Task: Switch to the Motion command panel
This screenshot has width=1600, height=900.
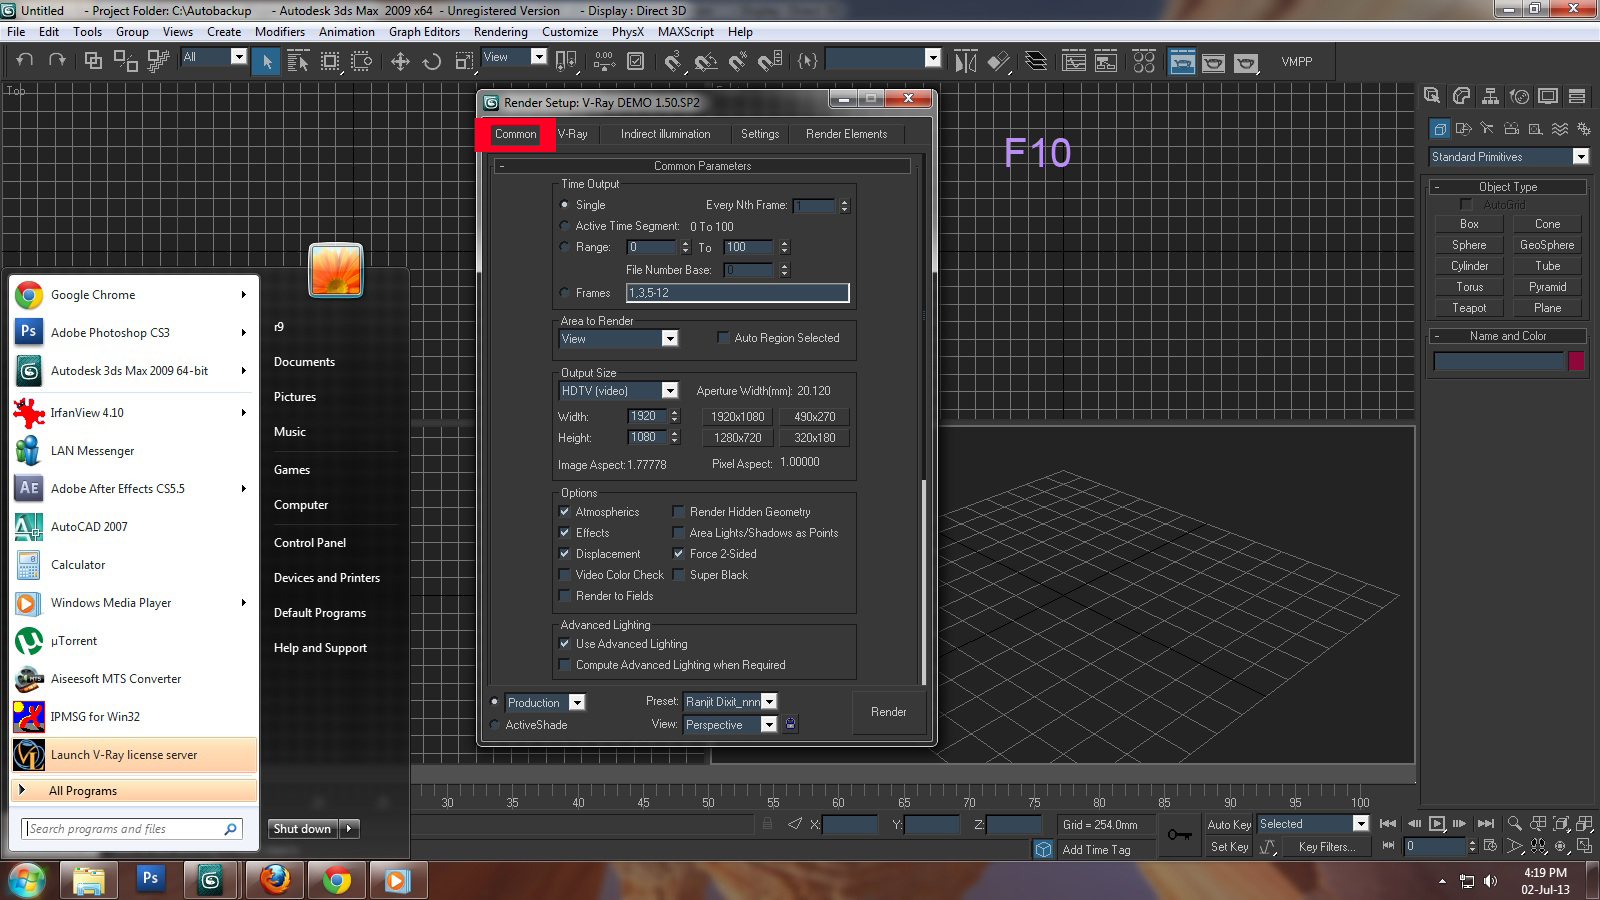Action: point(1519,96)
